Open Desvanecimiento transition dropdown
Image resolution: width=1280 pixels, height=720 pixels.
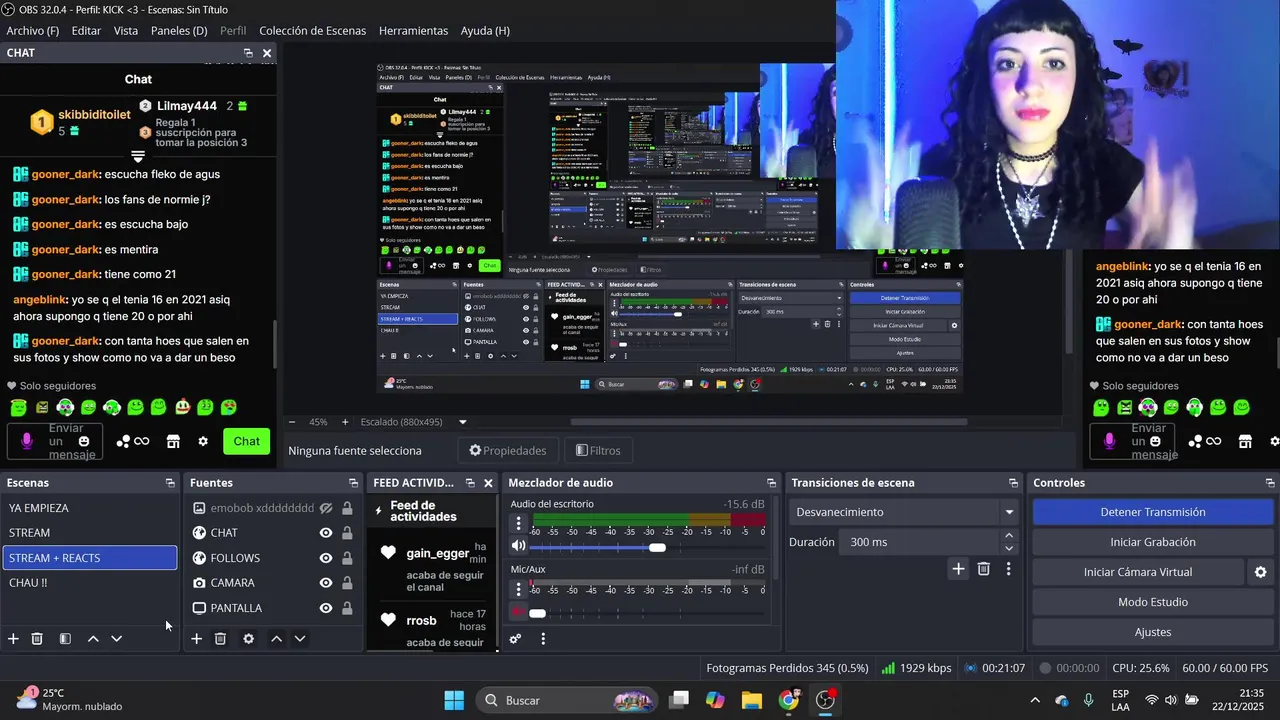pos(904,512)
